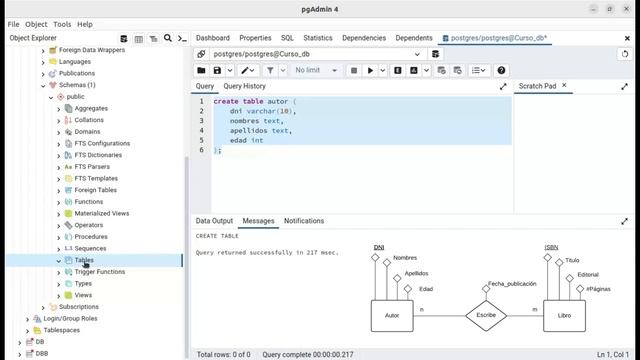Image resolution: width=640 pixels, height=360 pixels.
Task: Select Trigger Functions in the tree
Action: (x=100, y=272)
